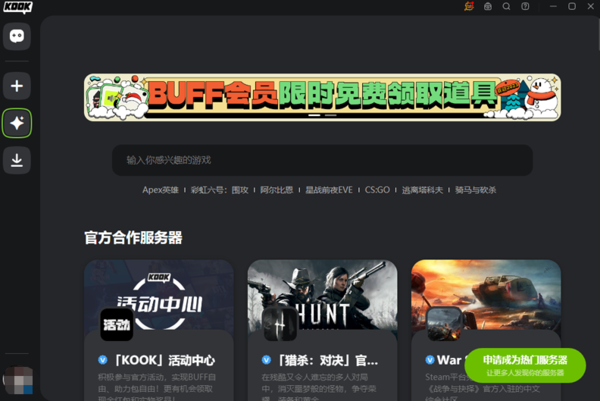Viewport: 600px width, 401px height.
Task: Focus the 输入你感兴趣的游戏 search field
Action: pyautogui.click(x=322, y=160)
